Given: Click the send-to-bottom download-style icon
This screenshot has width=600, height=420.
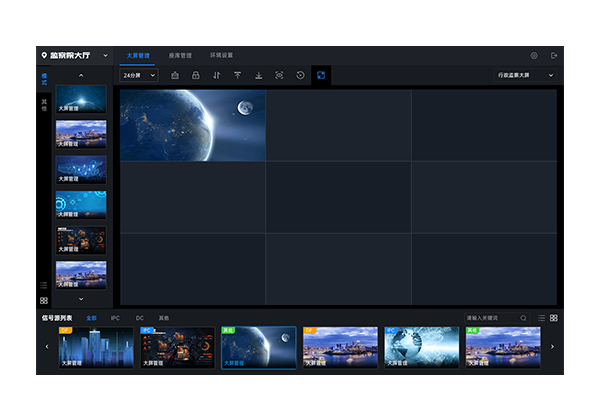Looking at the screenshot, I should (x=258, y=75).
